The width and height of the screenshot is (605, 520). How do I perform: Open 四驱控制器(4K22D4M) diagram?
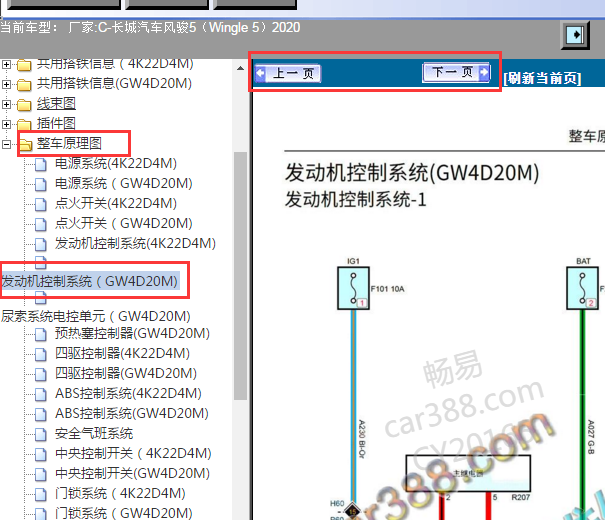point(122,353)
